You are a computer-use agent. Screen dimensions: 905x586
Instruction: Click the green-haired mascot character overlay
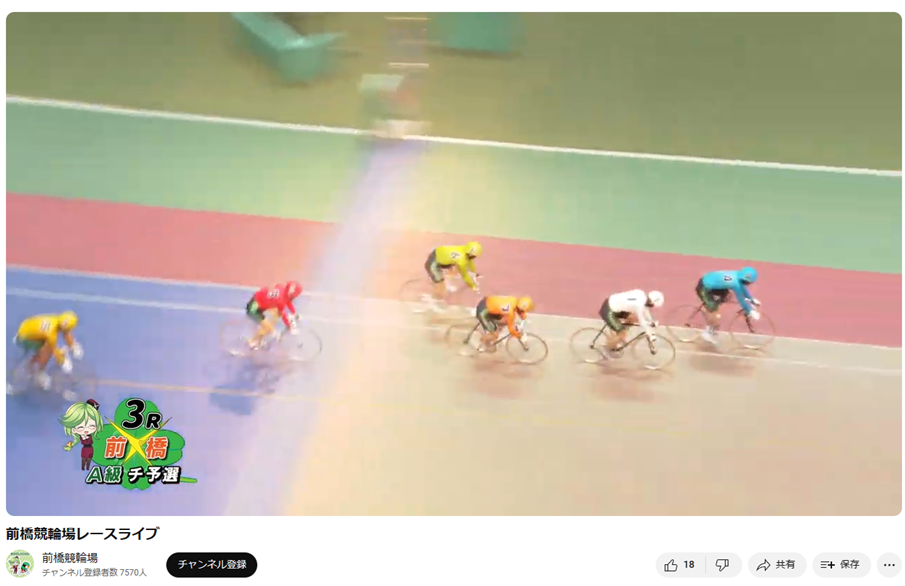tap(84, 433)
